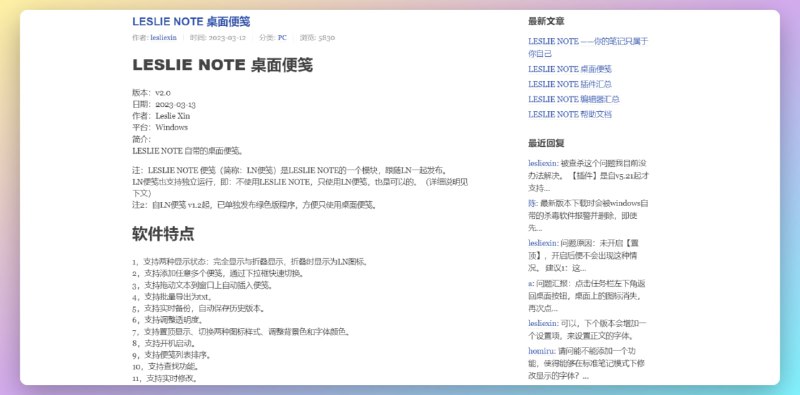Click the text '日期: 2023-03-13'

click(x=164, y=105)
